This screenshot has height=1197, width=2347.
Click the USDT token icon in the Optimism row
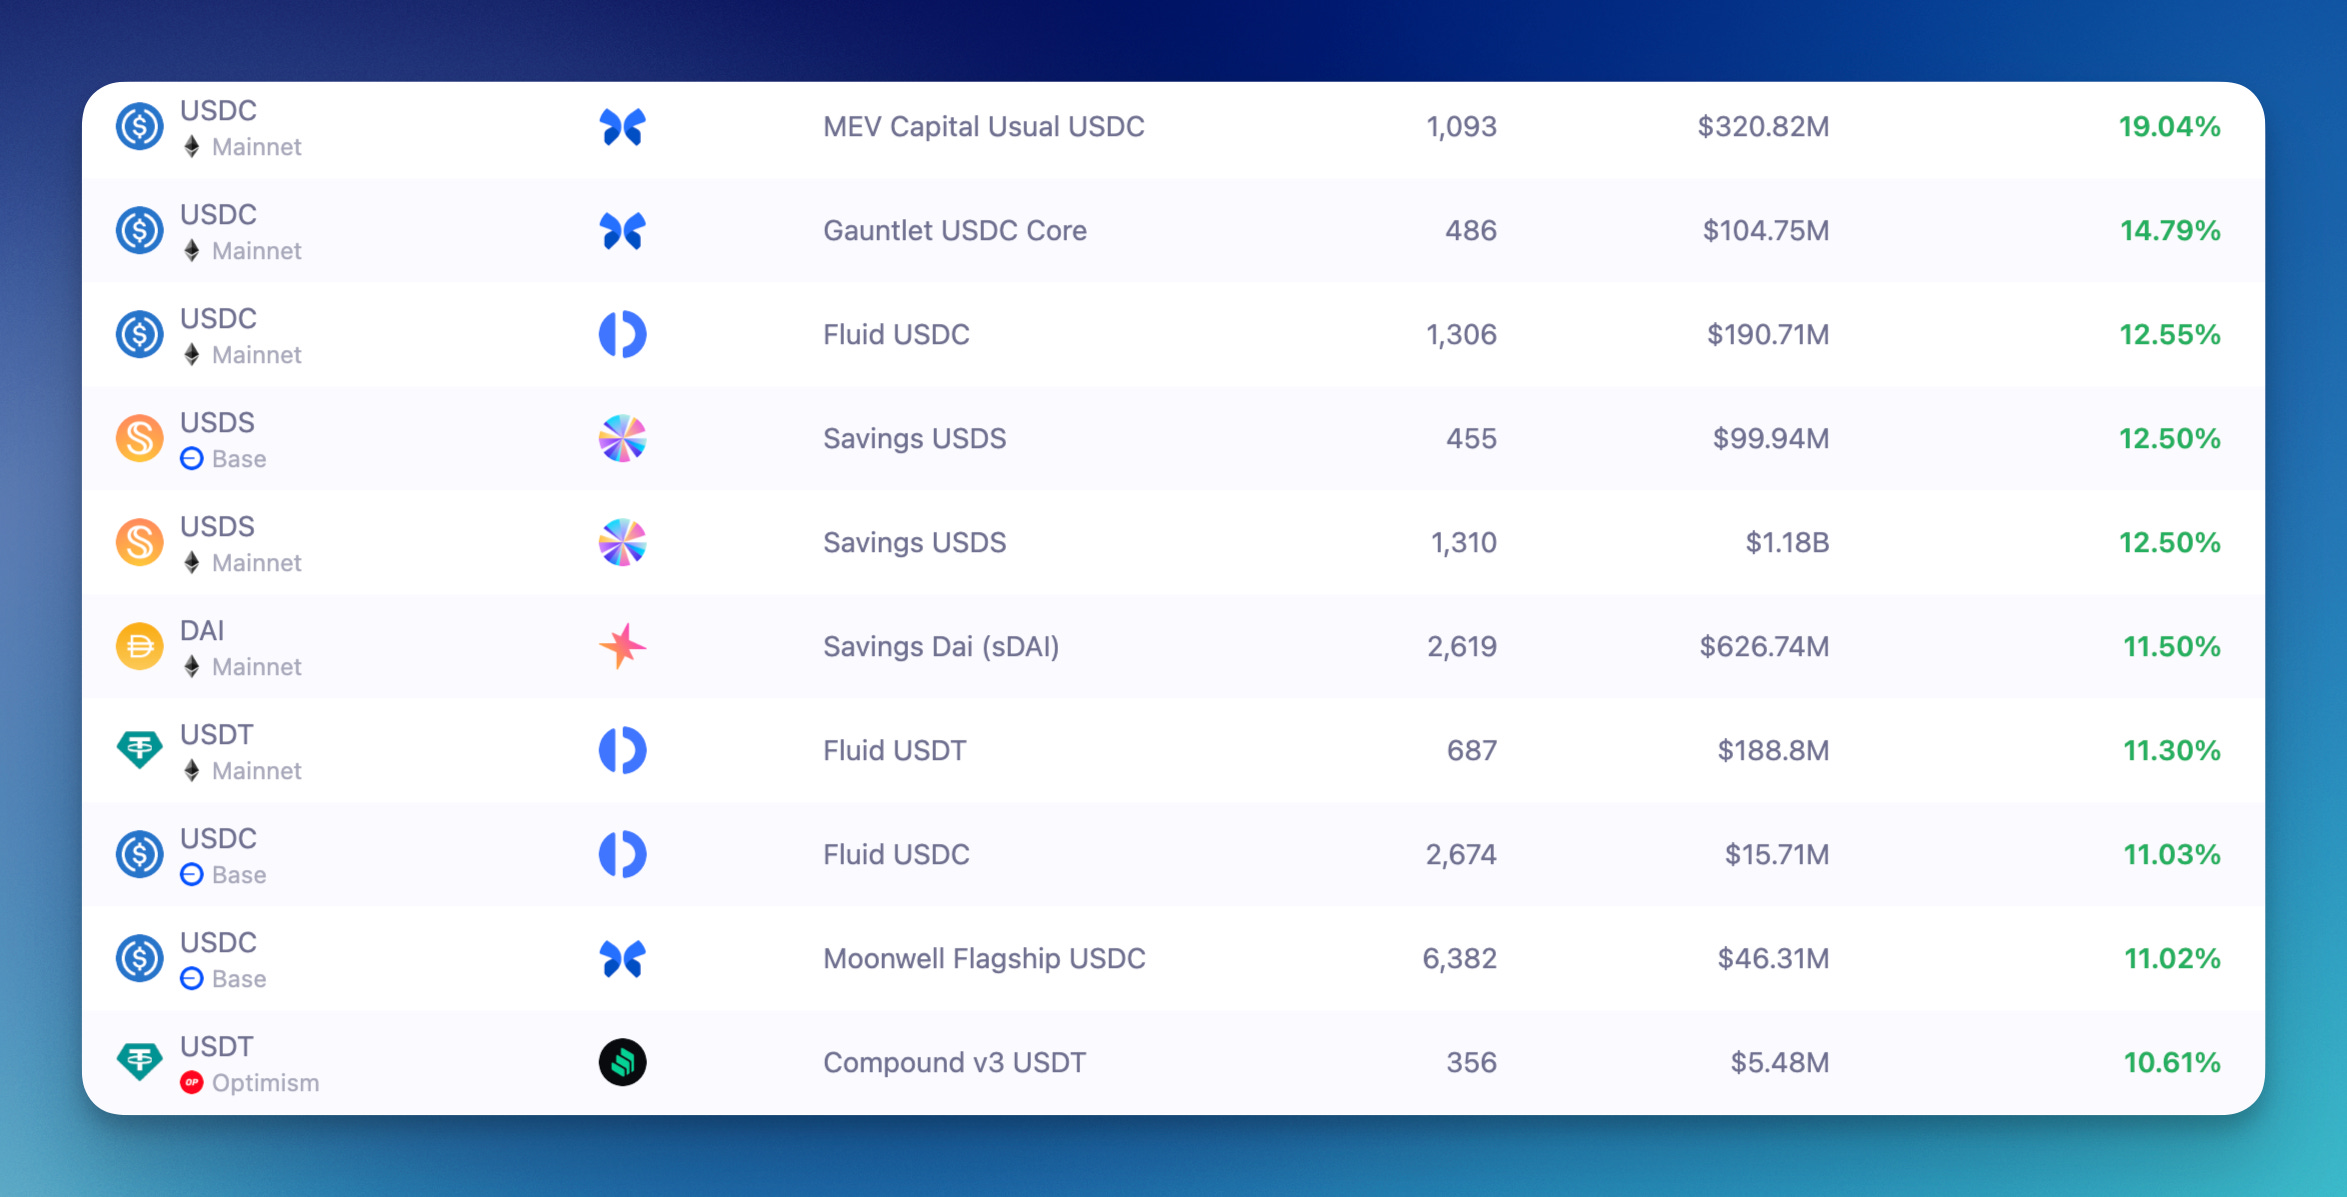(140, 1062)
